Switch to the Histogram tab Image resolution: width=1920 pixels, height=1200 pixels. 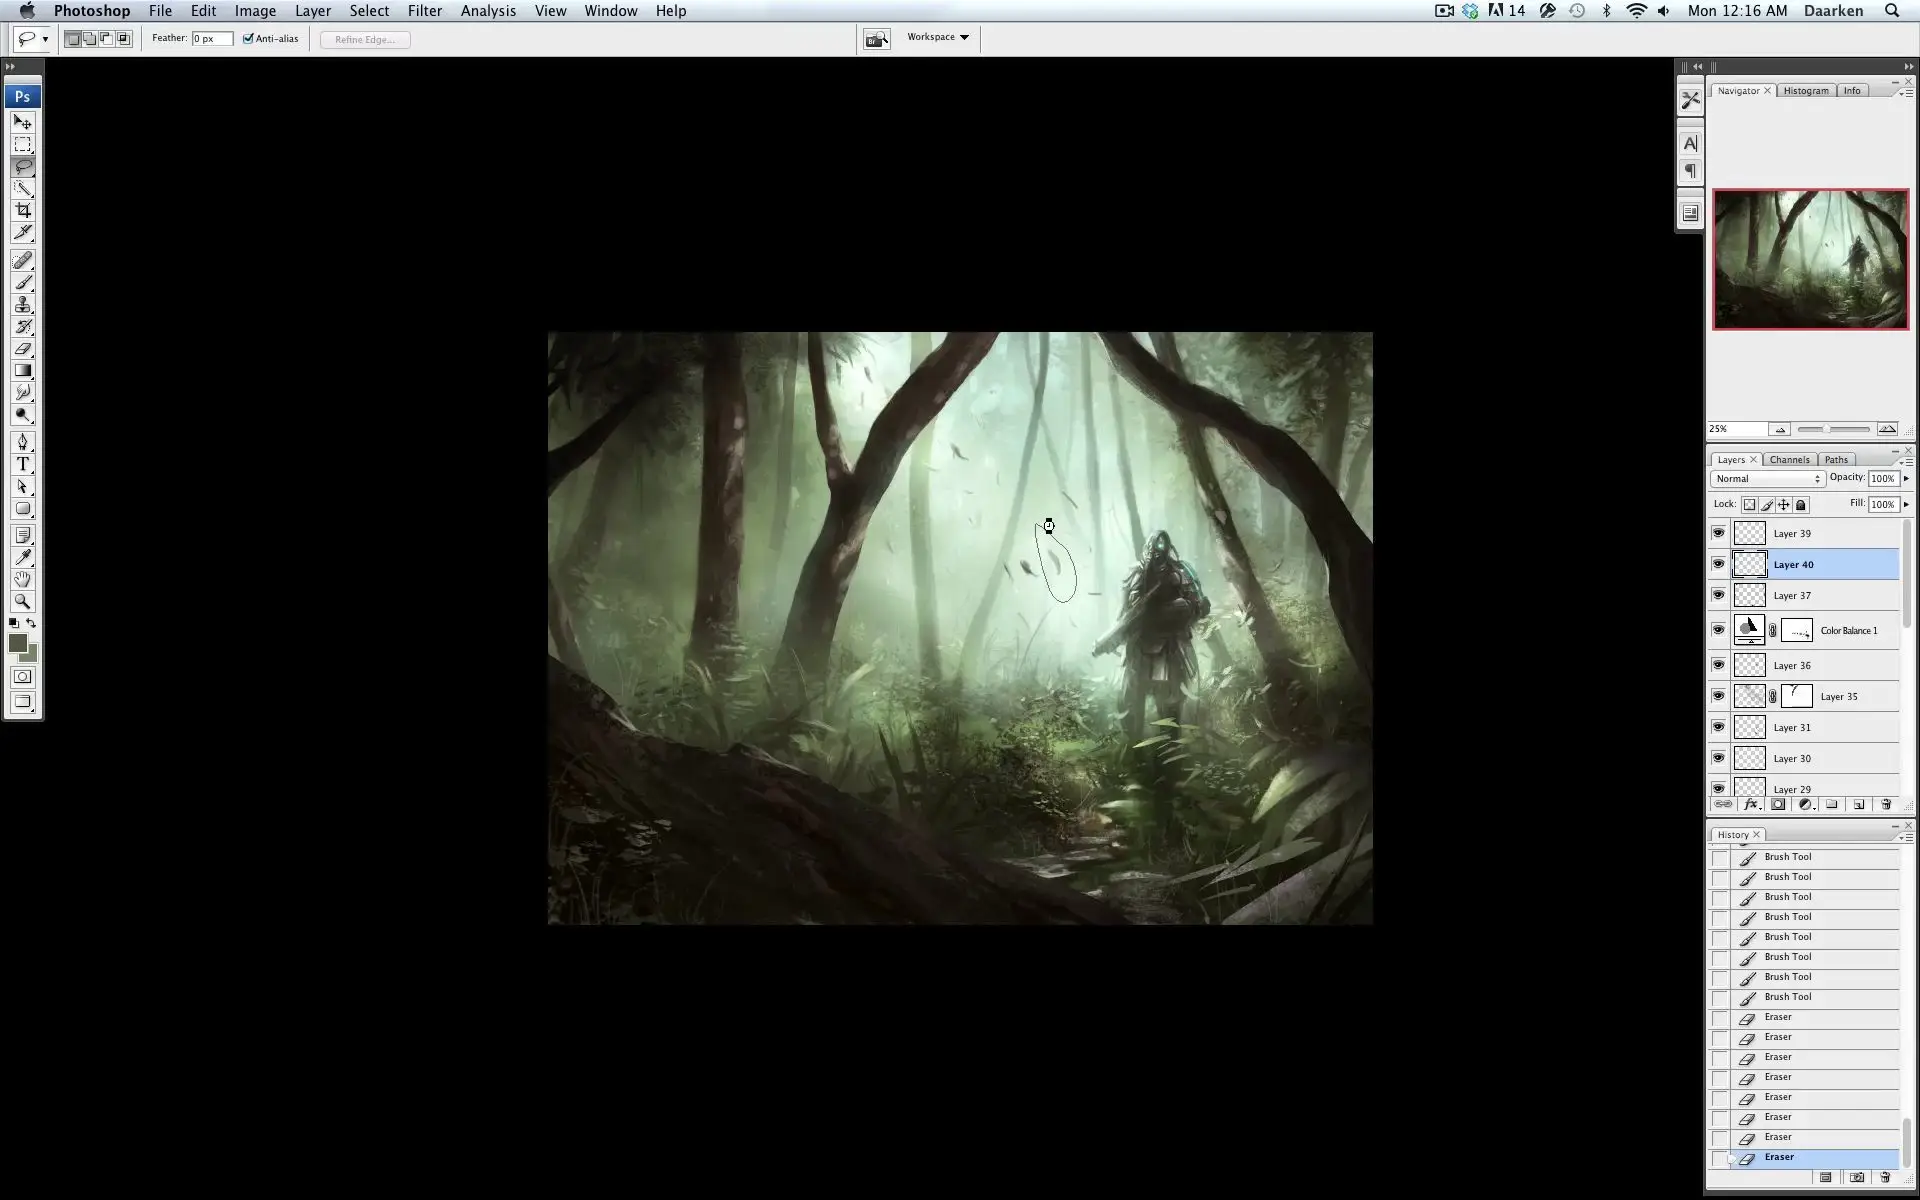[1805, 91]
